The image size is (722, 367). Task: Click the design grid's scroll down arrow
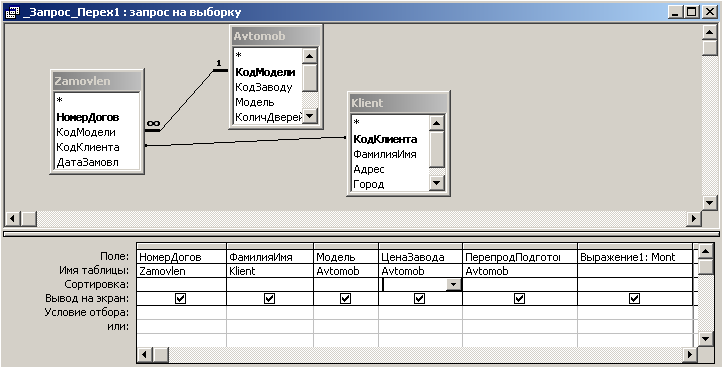(x=706, y=339)
